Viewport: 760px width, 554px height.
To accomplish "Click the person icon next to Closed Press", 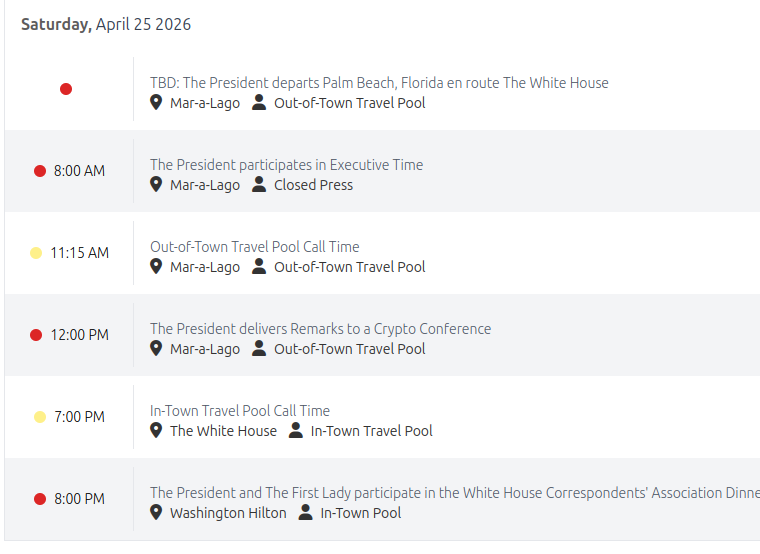I will [x=259, y=184].
